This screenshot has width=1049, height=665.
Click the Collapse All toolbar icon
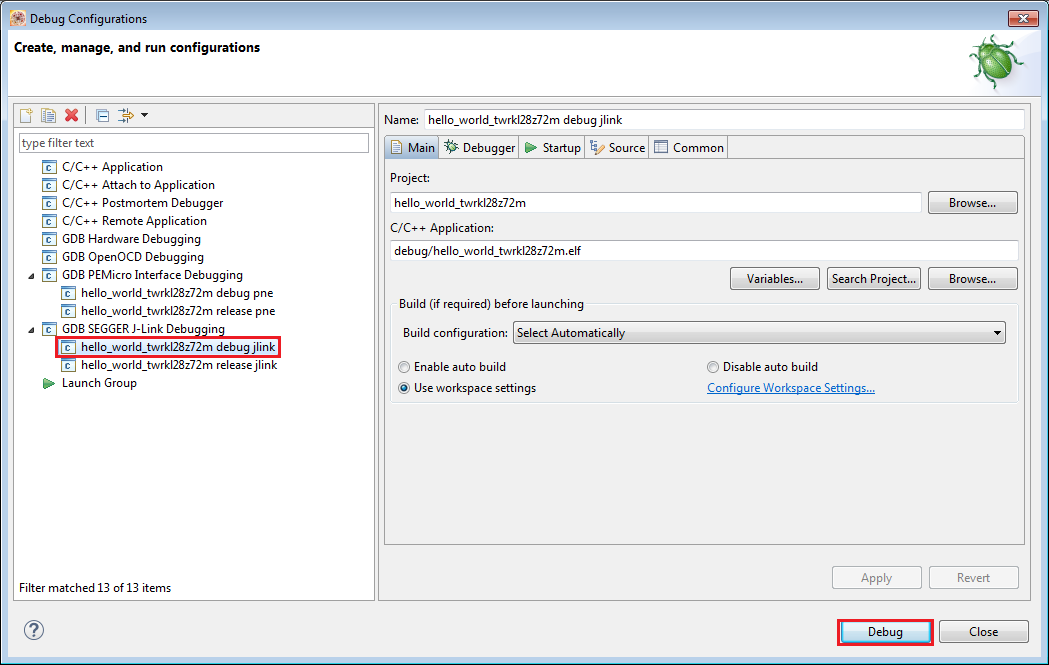click(102, 116)
